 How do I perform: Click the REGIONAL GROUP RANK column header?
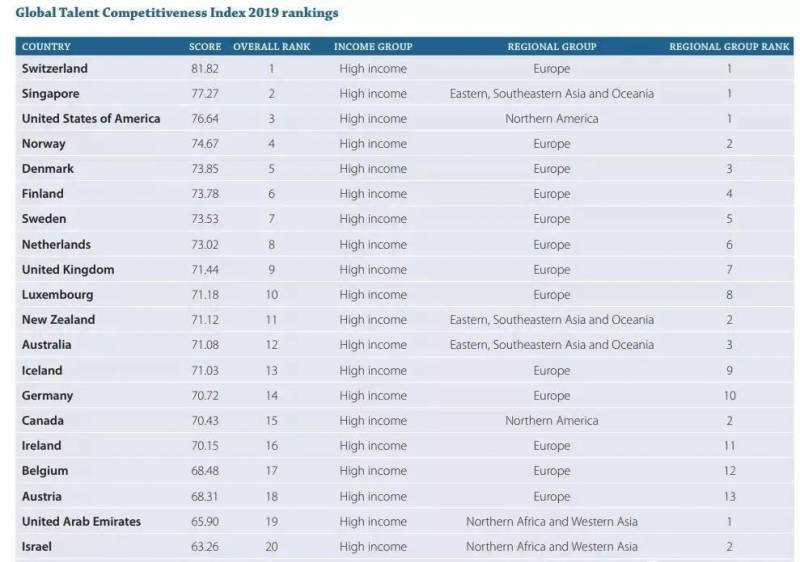(729, 47)
